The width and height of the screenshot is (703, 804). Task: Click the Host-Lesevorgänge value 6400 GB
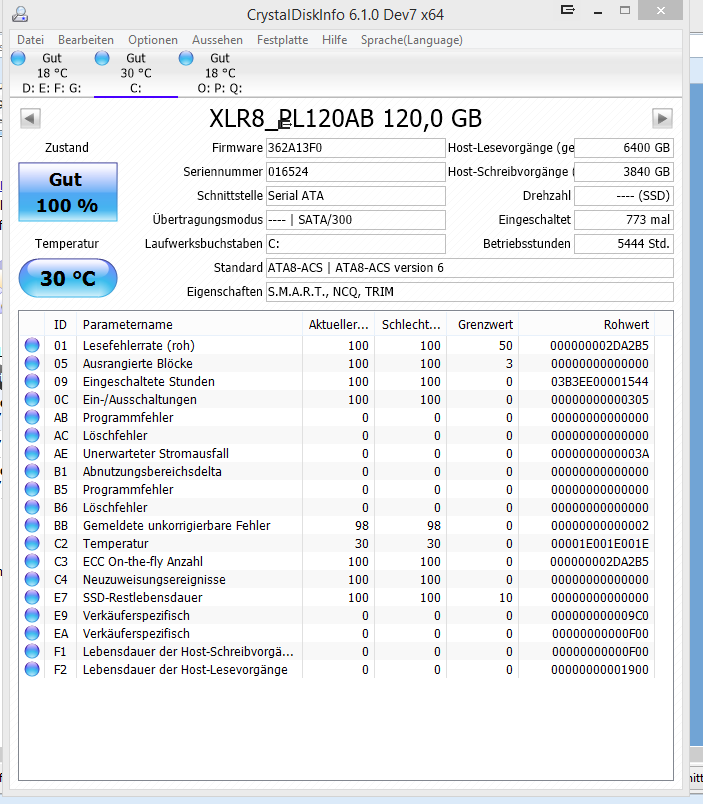point(624,148)
